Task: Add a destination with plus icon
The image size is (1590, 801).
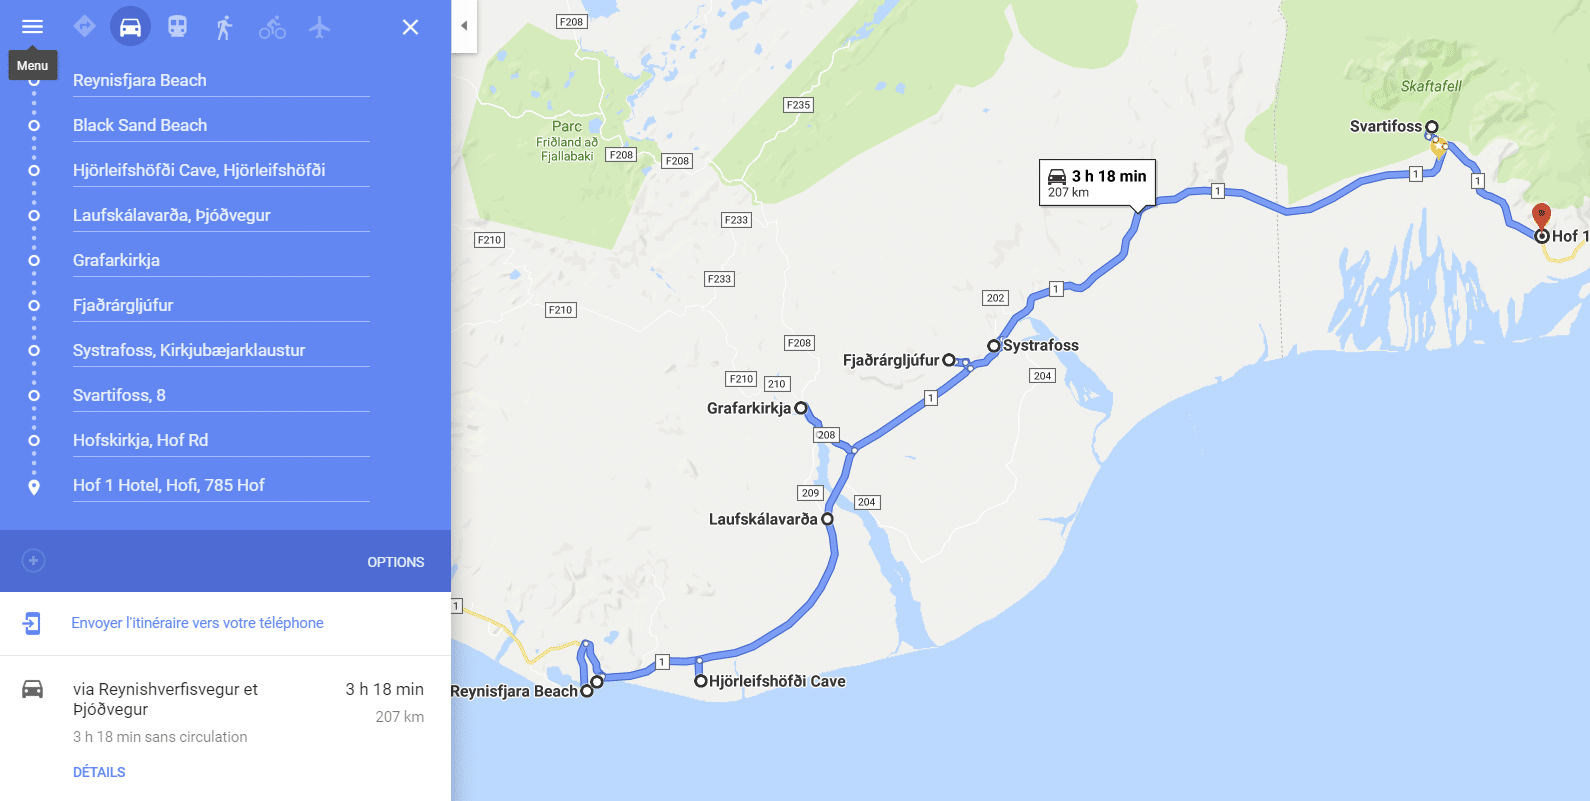Action: point(33,560)
